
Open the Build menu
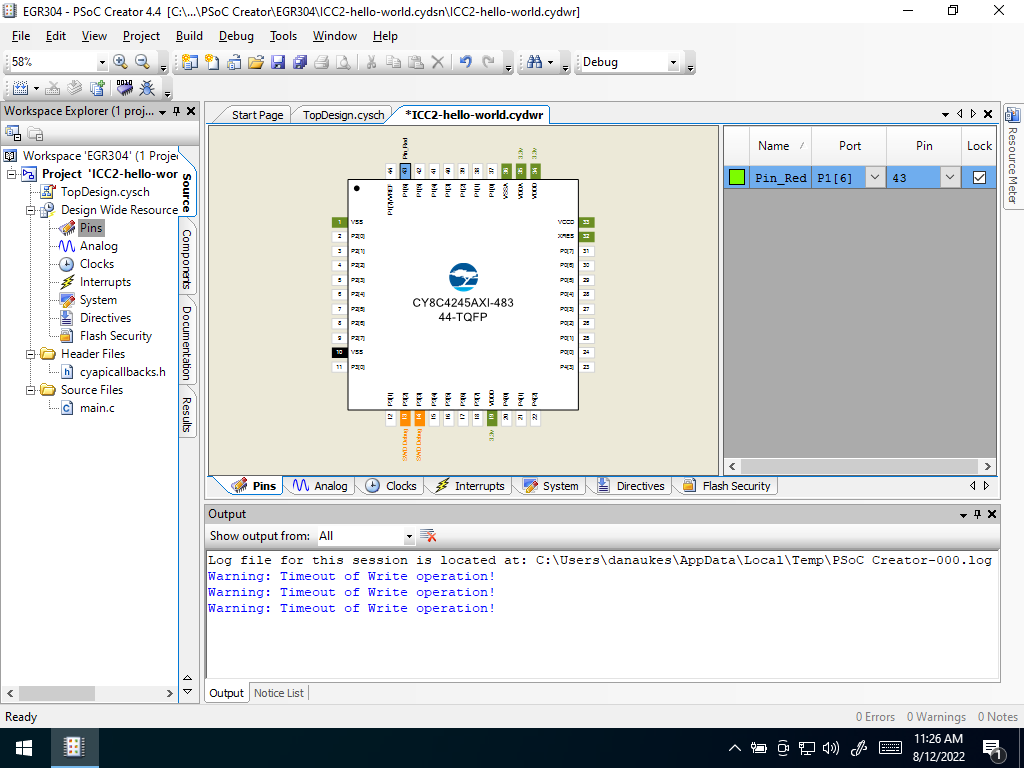pos(189,36)
